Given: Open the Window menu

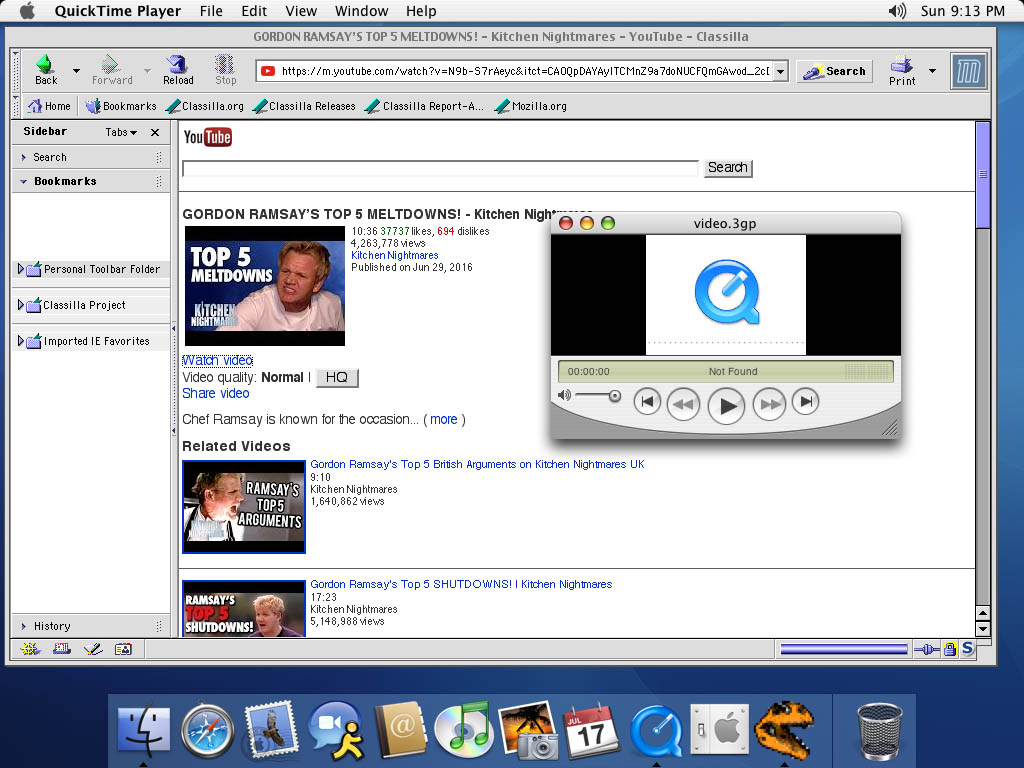Looking at the screenshot, I should coord(361,11).
